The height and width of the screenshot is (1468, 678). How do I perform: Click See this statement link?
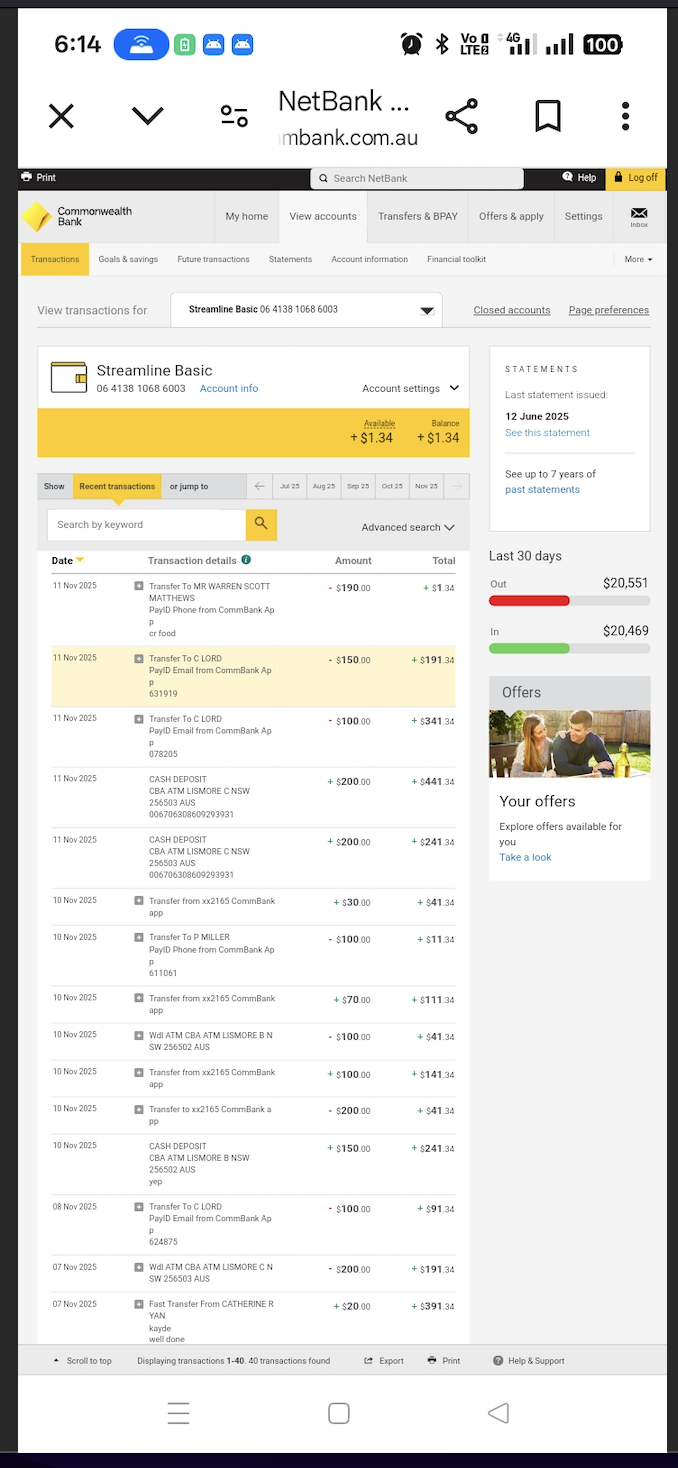(547, 433)
